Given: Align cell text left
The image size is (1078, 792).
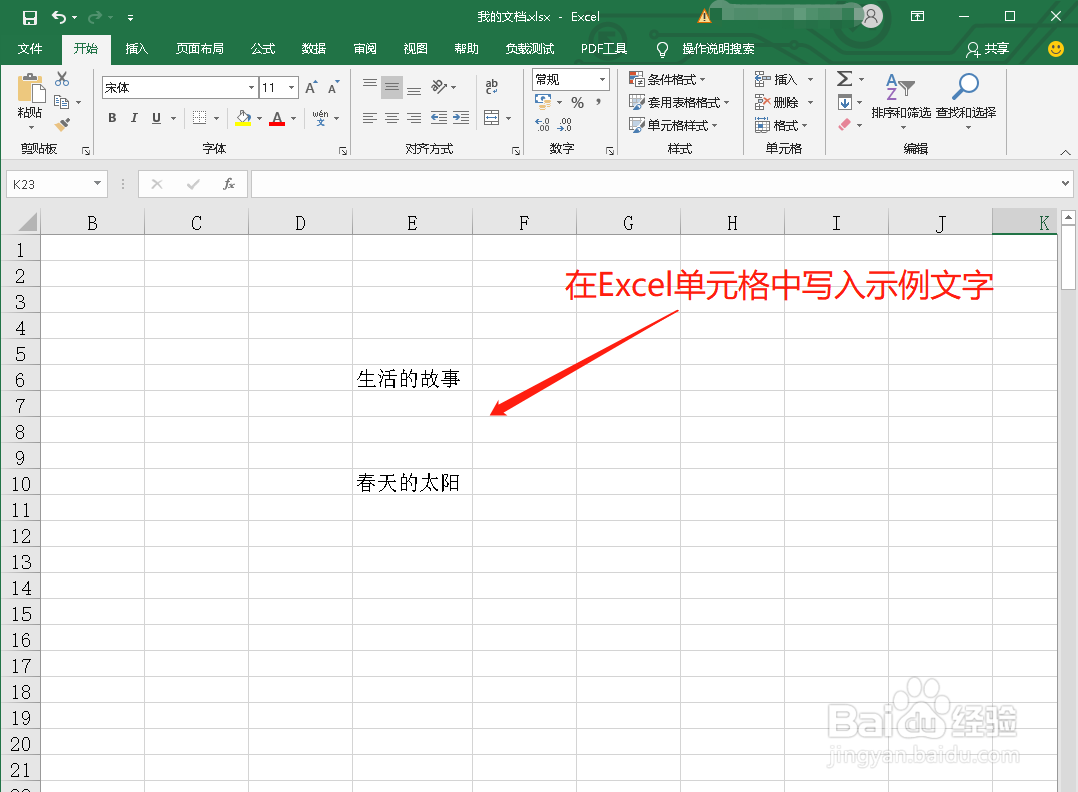Looking at the screenshot, I should pos(370,118).
